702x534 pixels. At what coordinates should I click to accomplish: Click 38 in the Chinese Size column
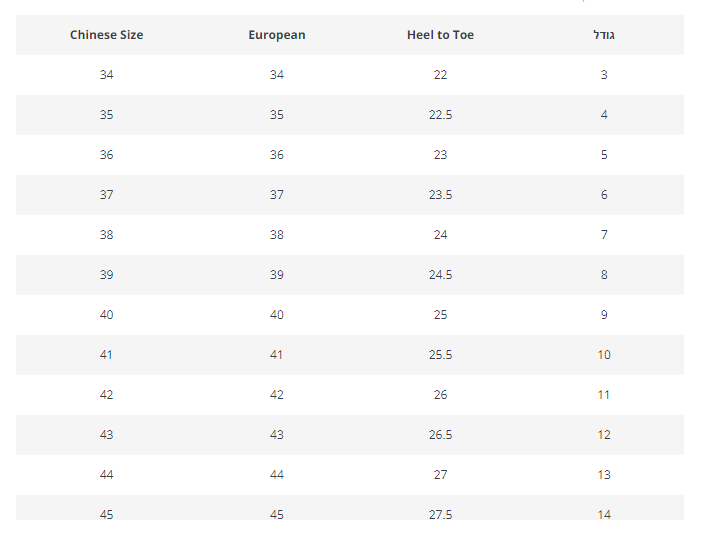[107, 235]
